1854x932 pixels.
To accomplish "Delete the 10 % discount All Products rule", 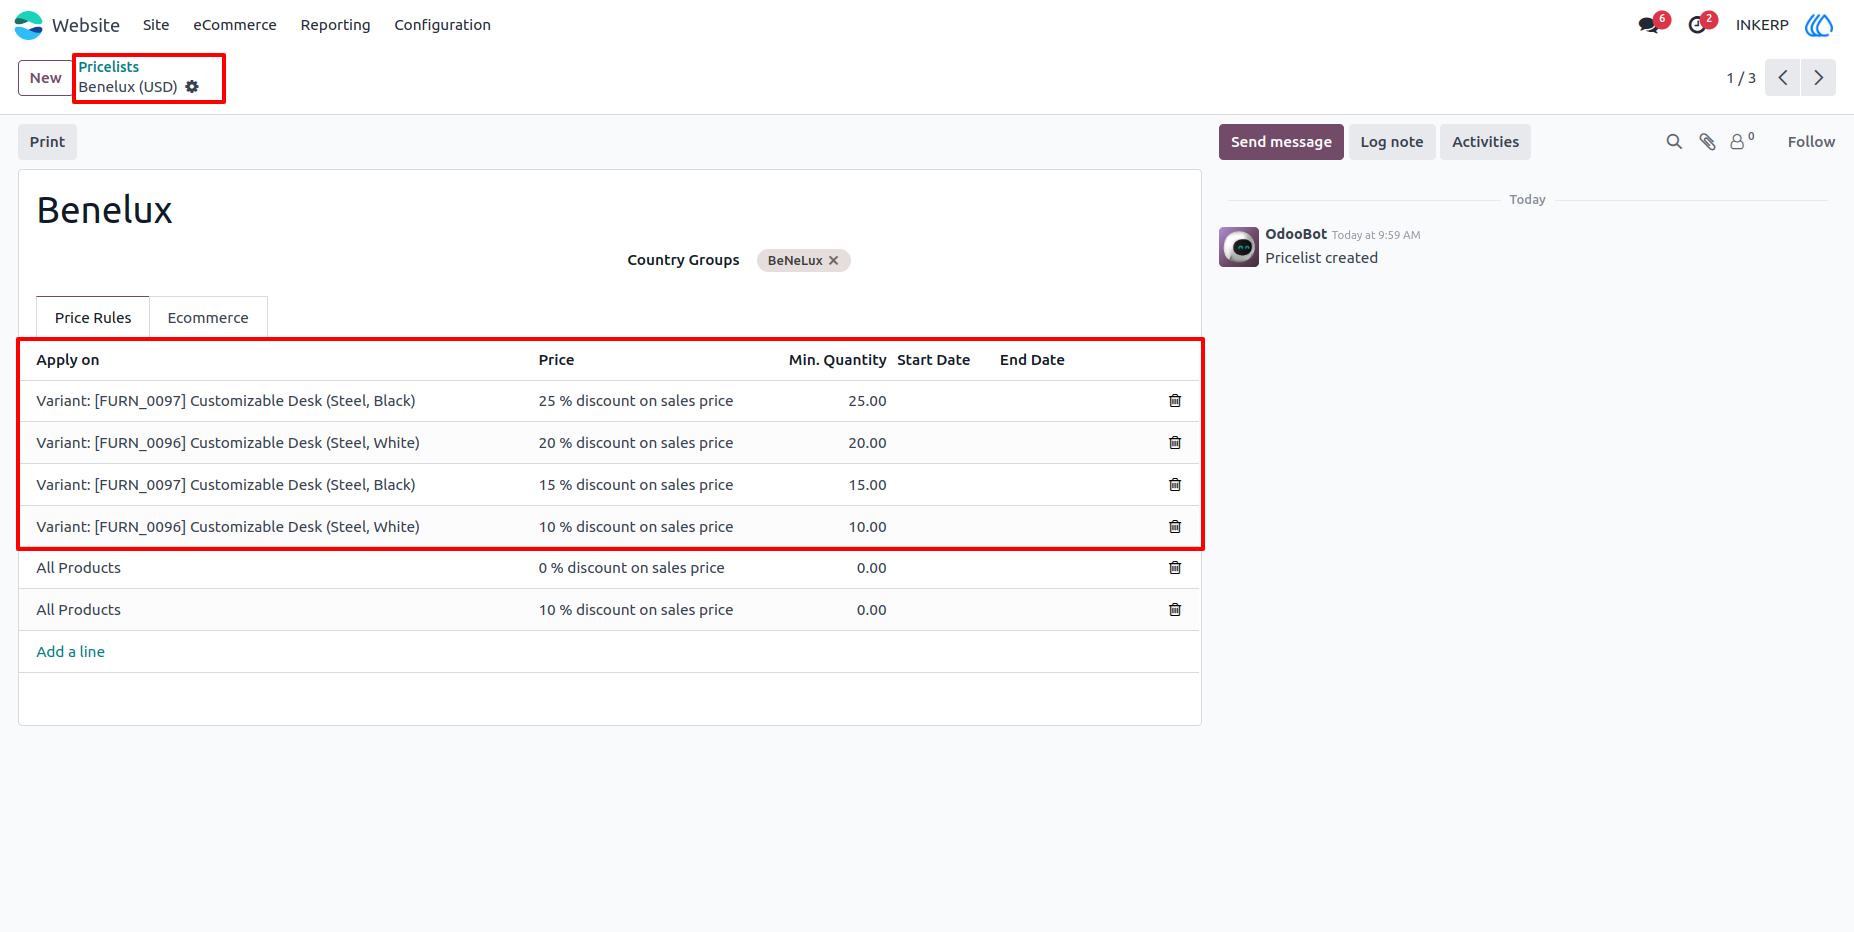I will coord(1175,610).
